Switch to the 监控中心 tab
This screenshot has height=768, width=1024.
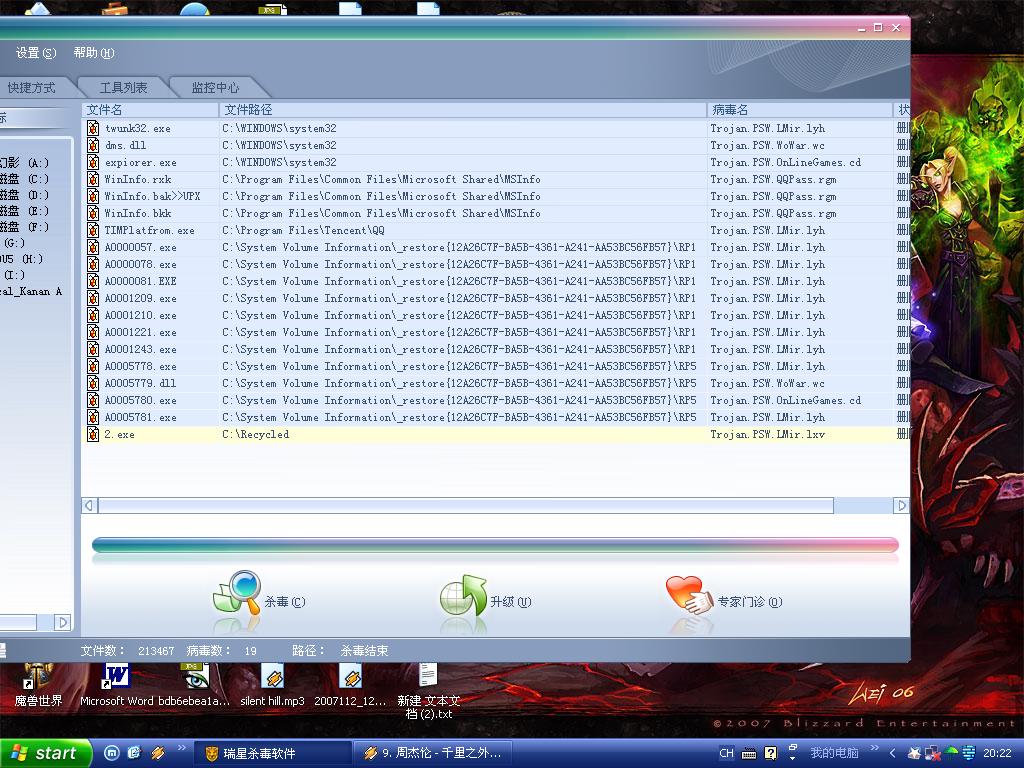pyautogui.click(x=215, y=88)
